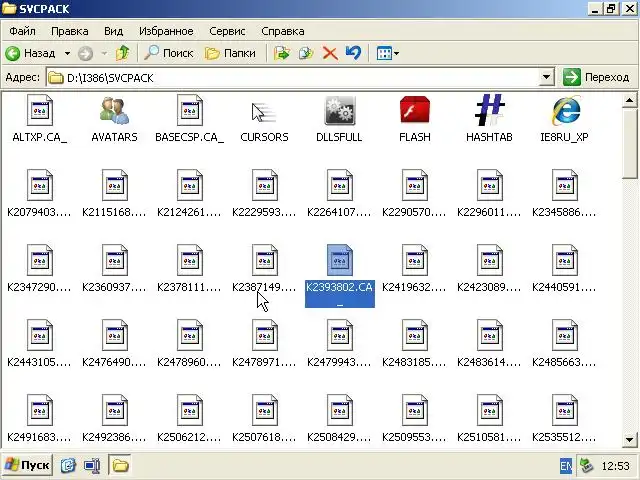Click the red Delete X icon

[330, 53]
